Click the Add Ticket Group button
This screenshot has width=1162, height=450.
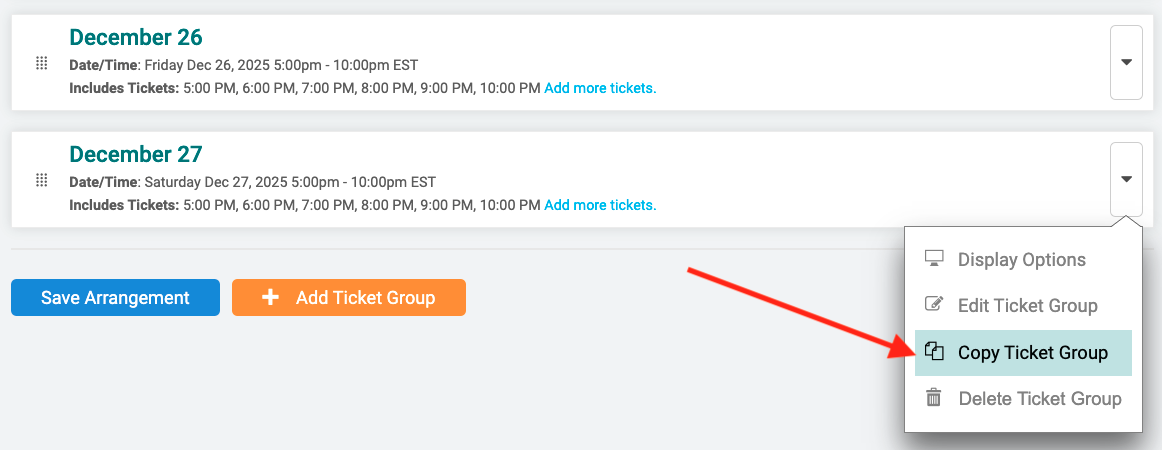click(349, 297)
